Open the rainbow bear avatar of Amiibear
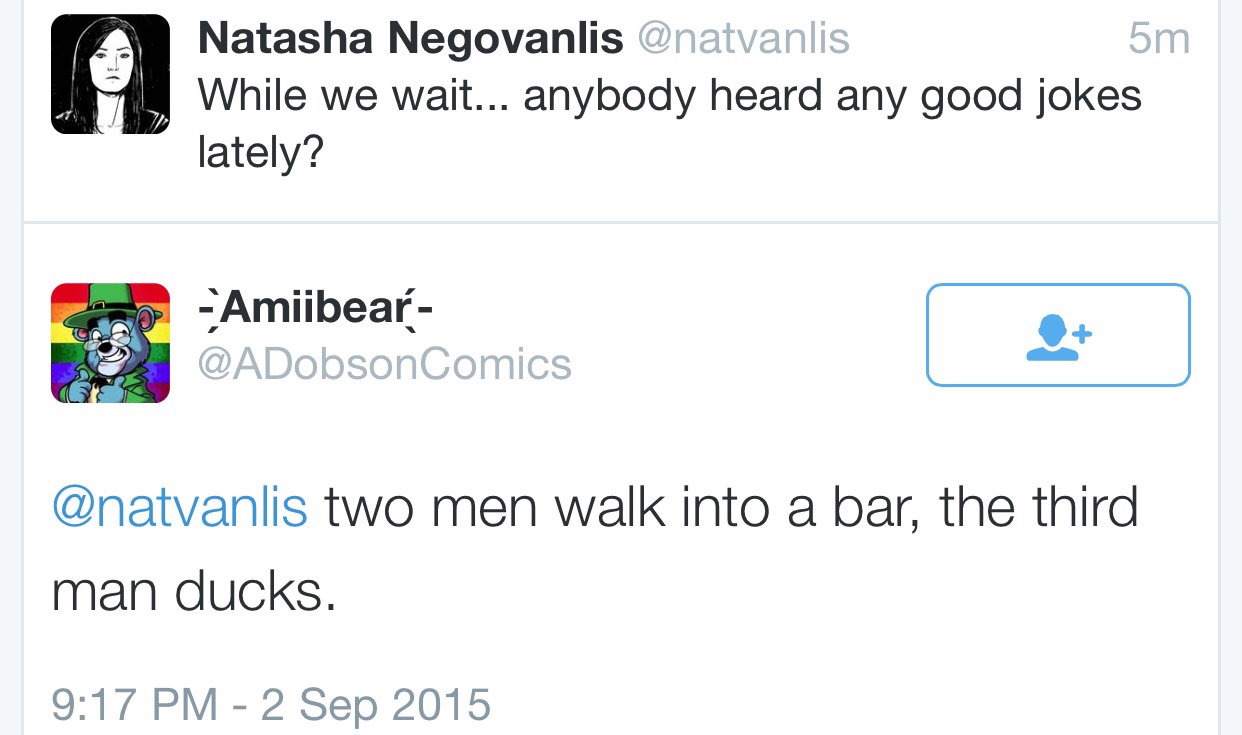Viewport: 1242px width, 735px height. pyautogui.click(x=110, y=343)
